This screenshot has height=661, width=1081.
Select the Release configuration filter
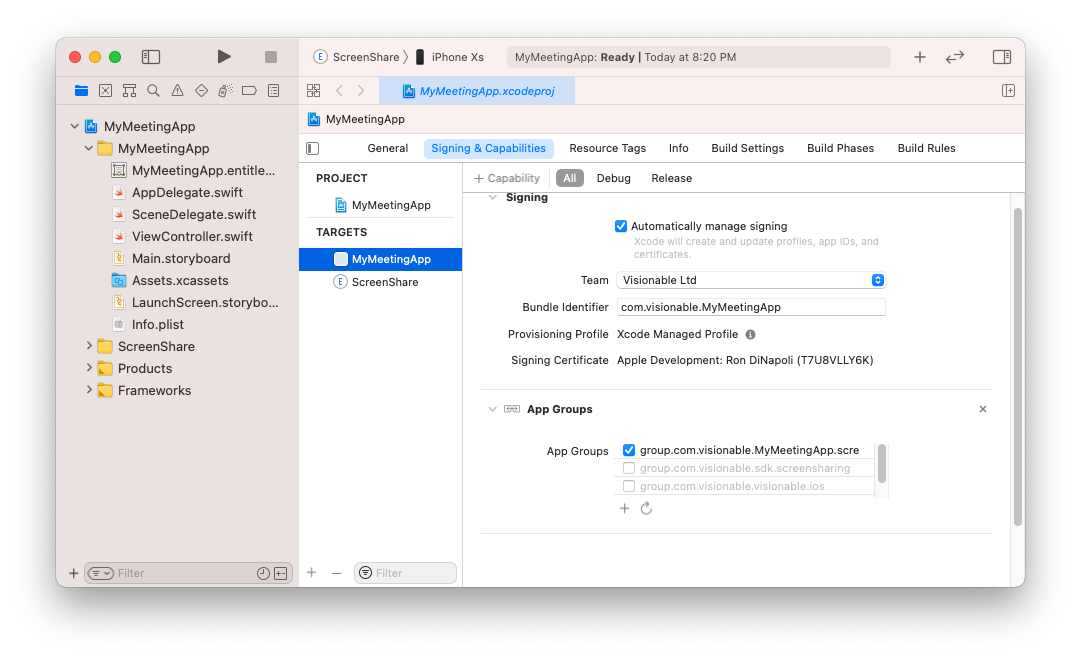tap(671, 178)
